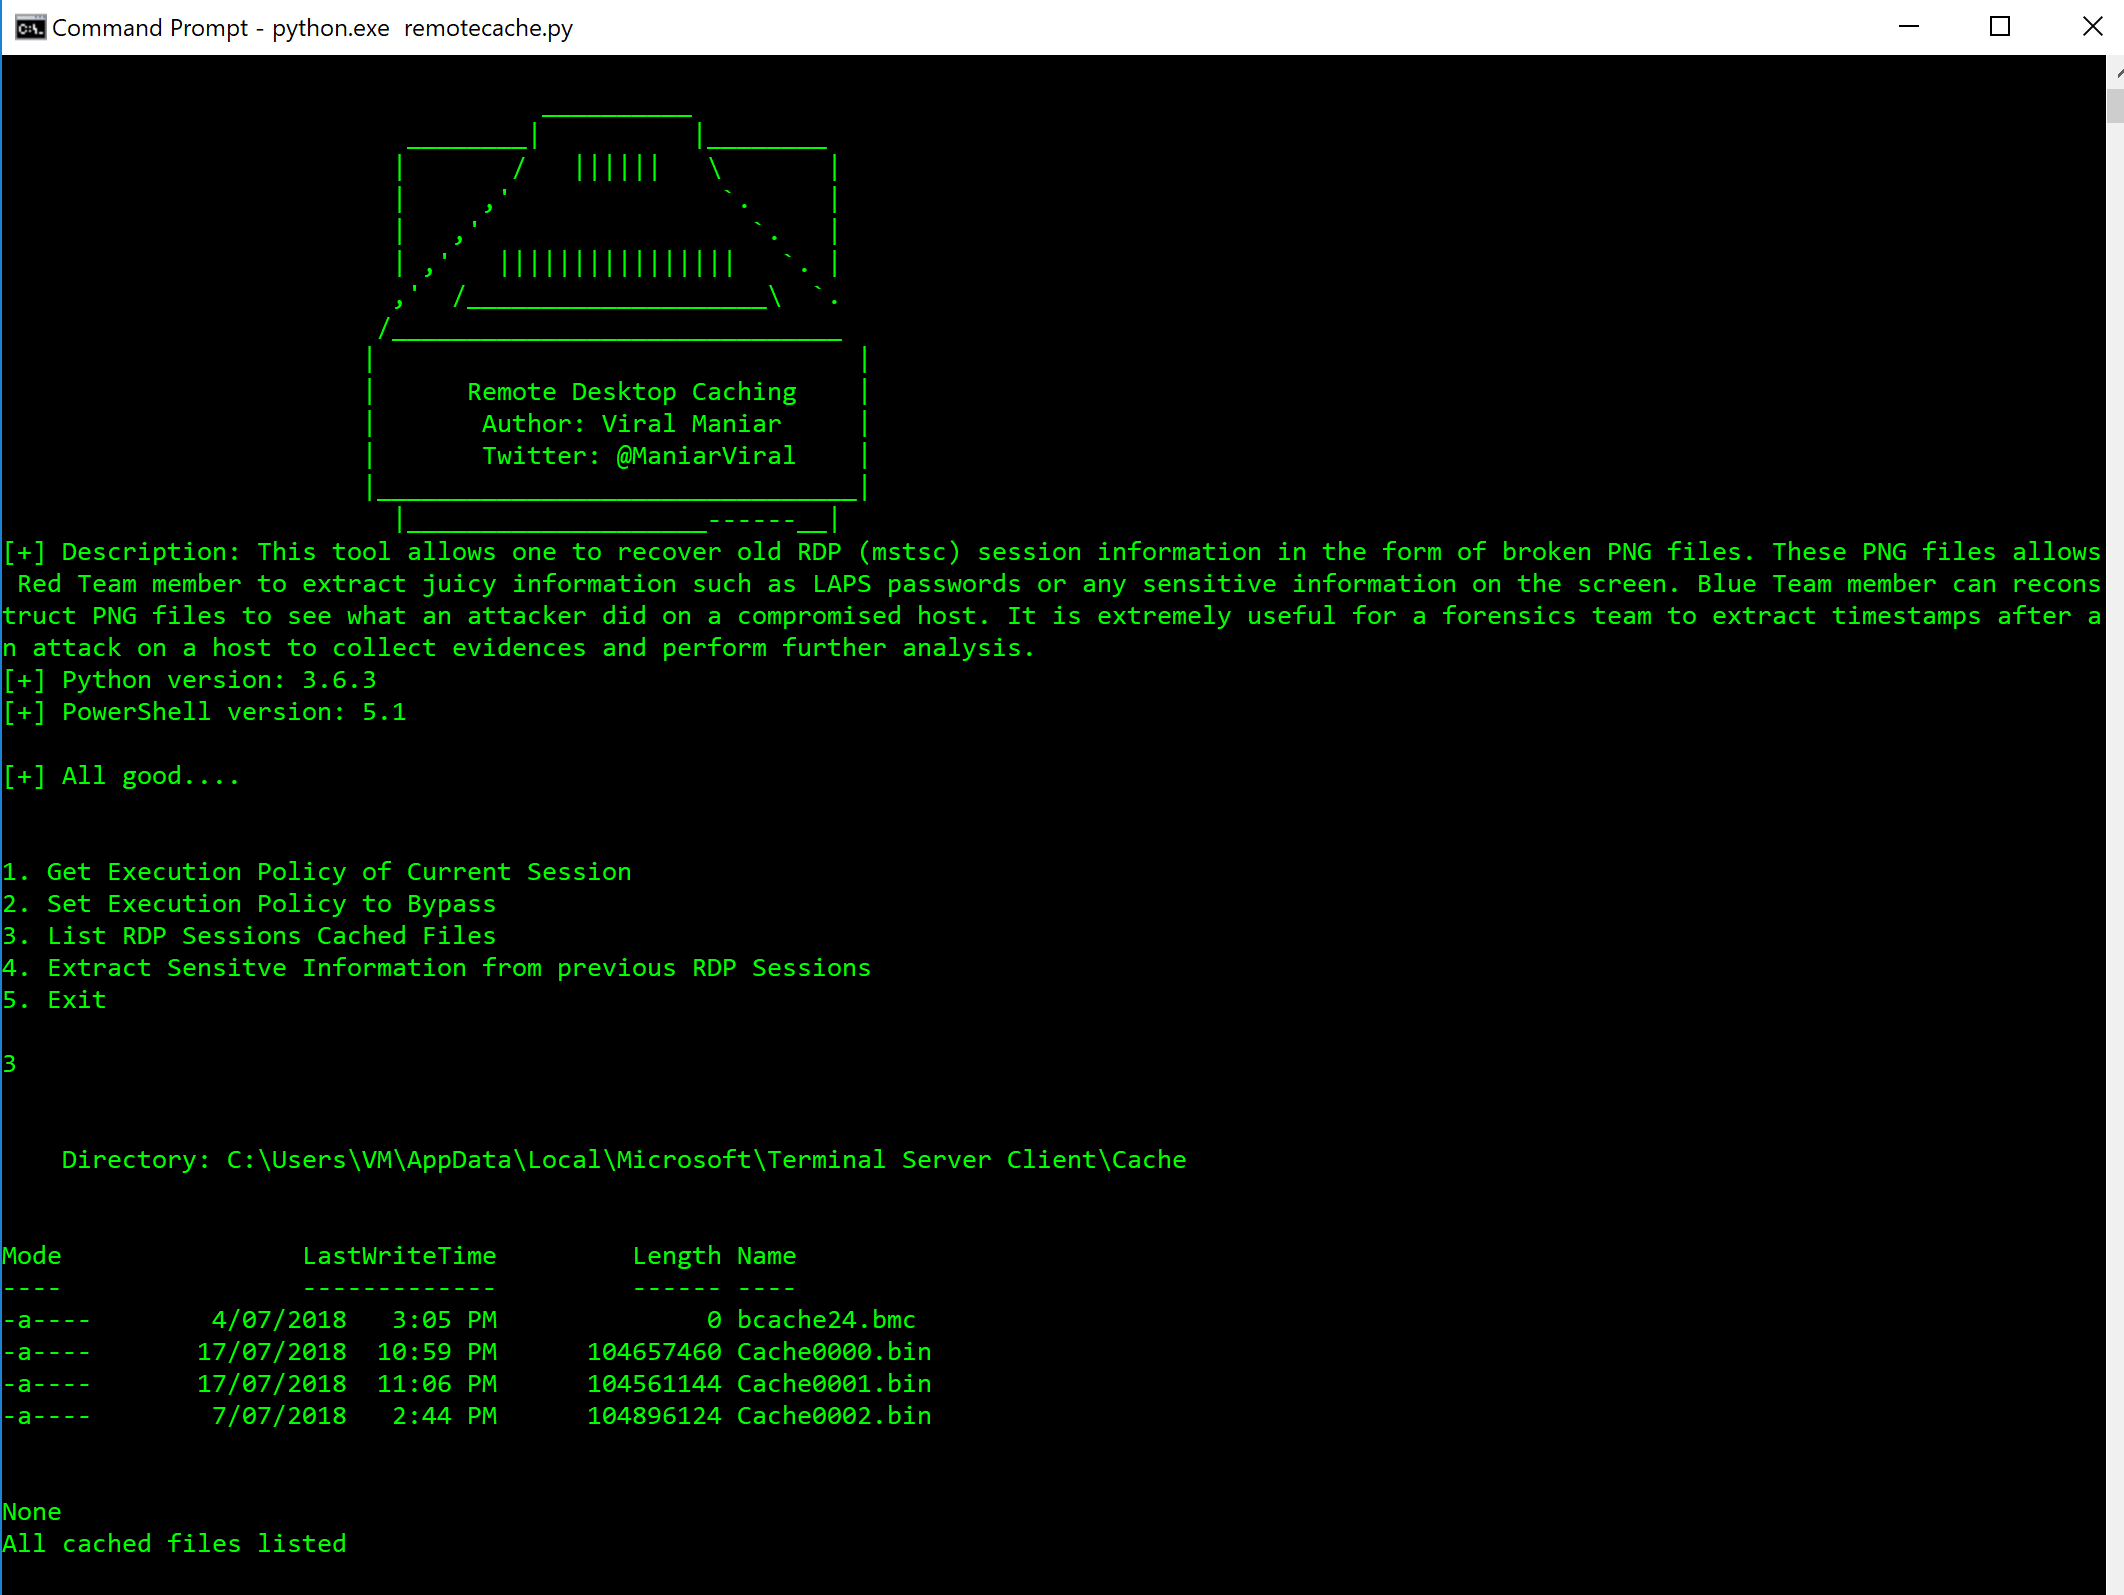
Task: Click the @ManiarViral Twitter handle text
Action: (x=706, y=456)
